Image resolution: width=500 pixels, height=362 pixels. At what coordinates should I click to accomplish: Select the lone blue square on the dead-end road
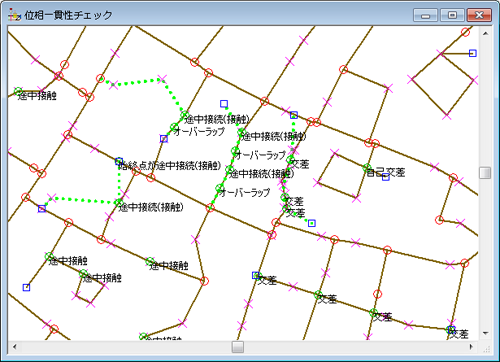[x=26, y=287]
